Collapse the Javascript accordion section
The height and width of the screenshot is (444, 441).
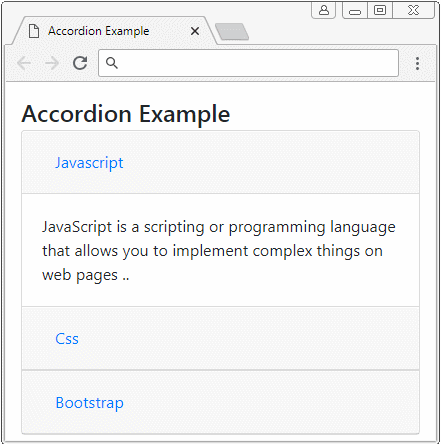pos(89,163)
